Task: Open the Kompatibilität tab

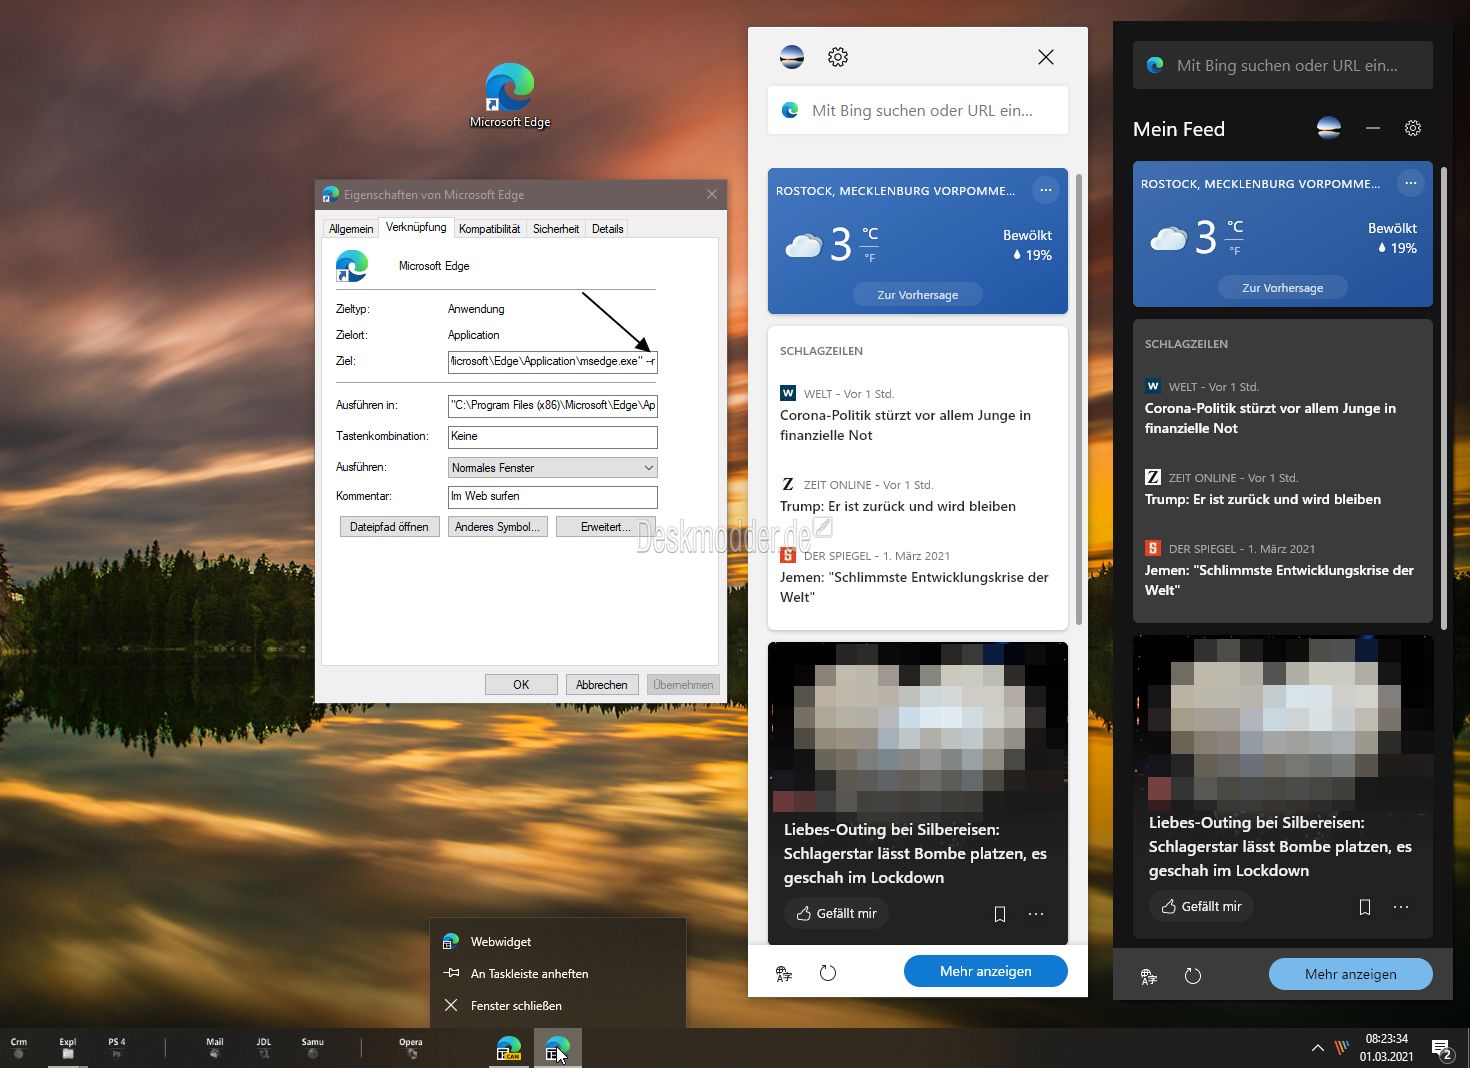Action: [x=489, y=229]
